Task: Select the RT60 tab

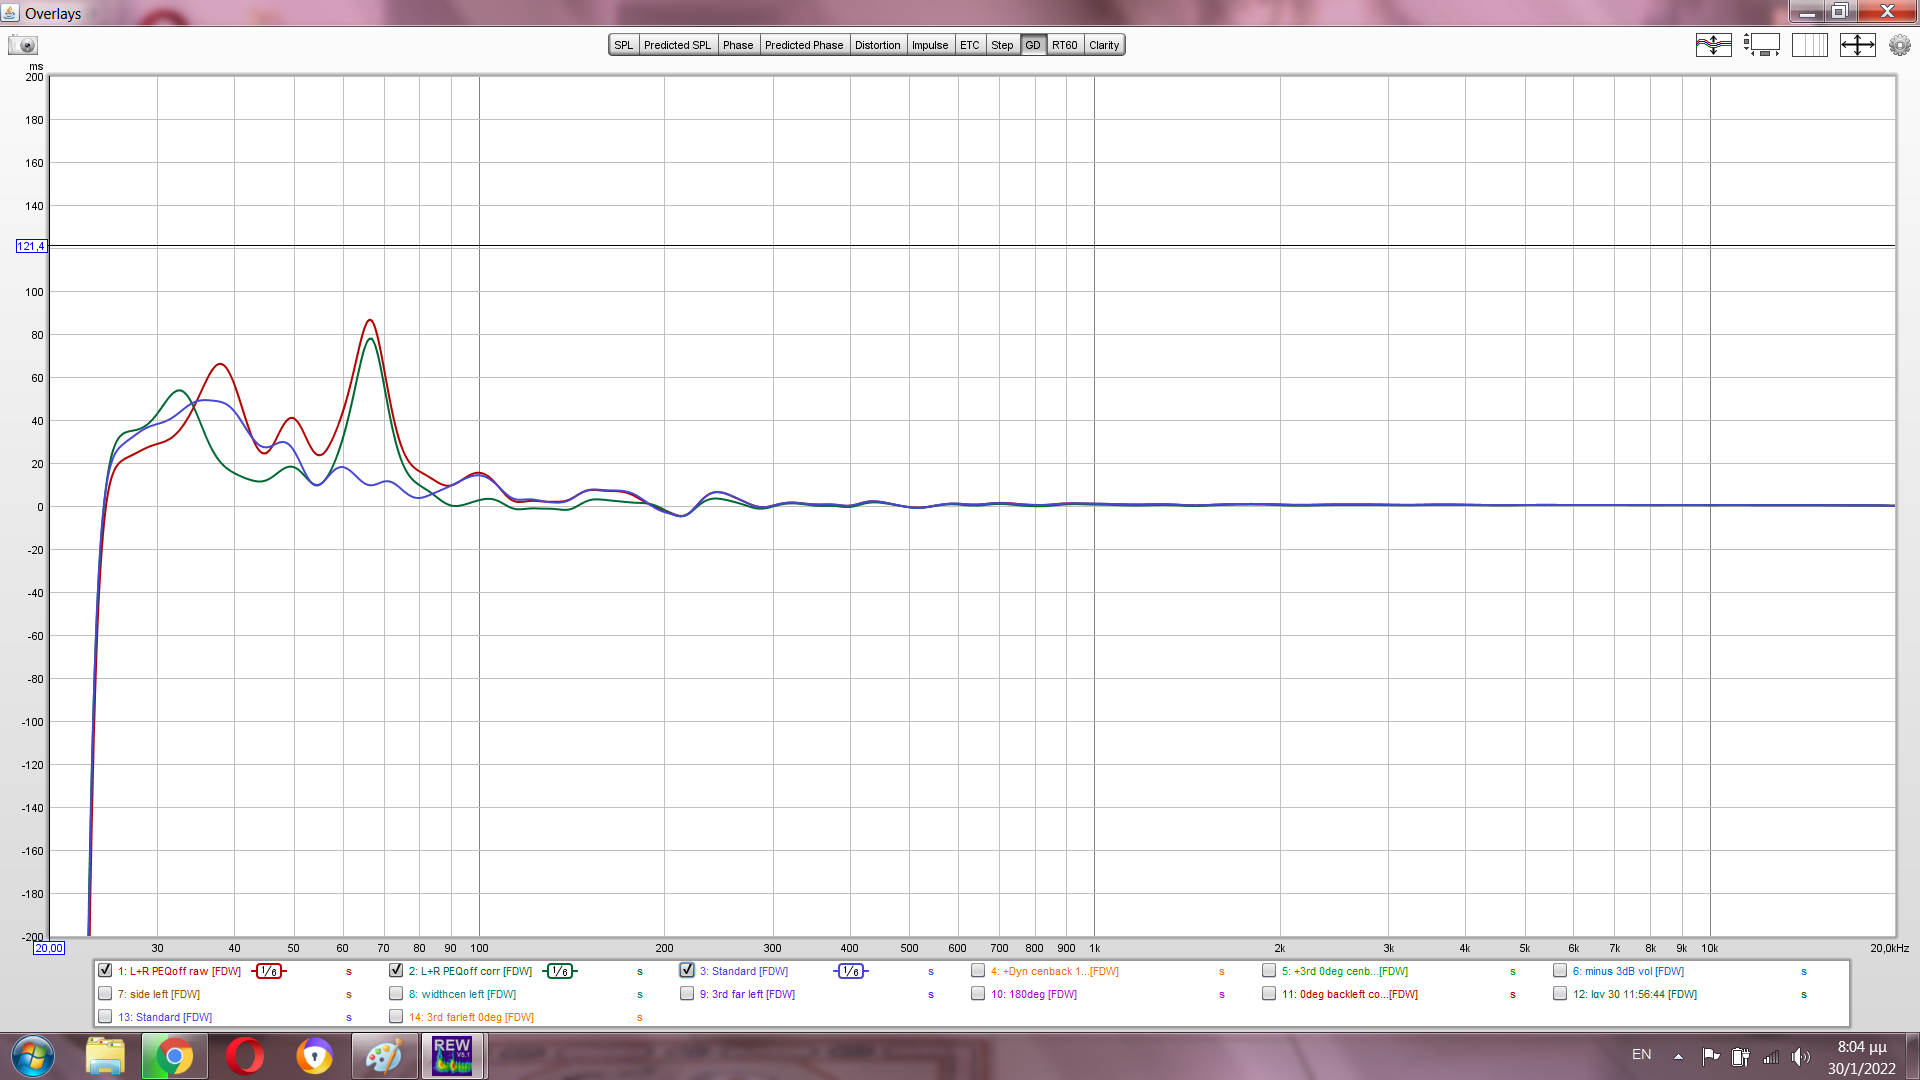Action: (x=1064, y=45)
